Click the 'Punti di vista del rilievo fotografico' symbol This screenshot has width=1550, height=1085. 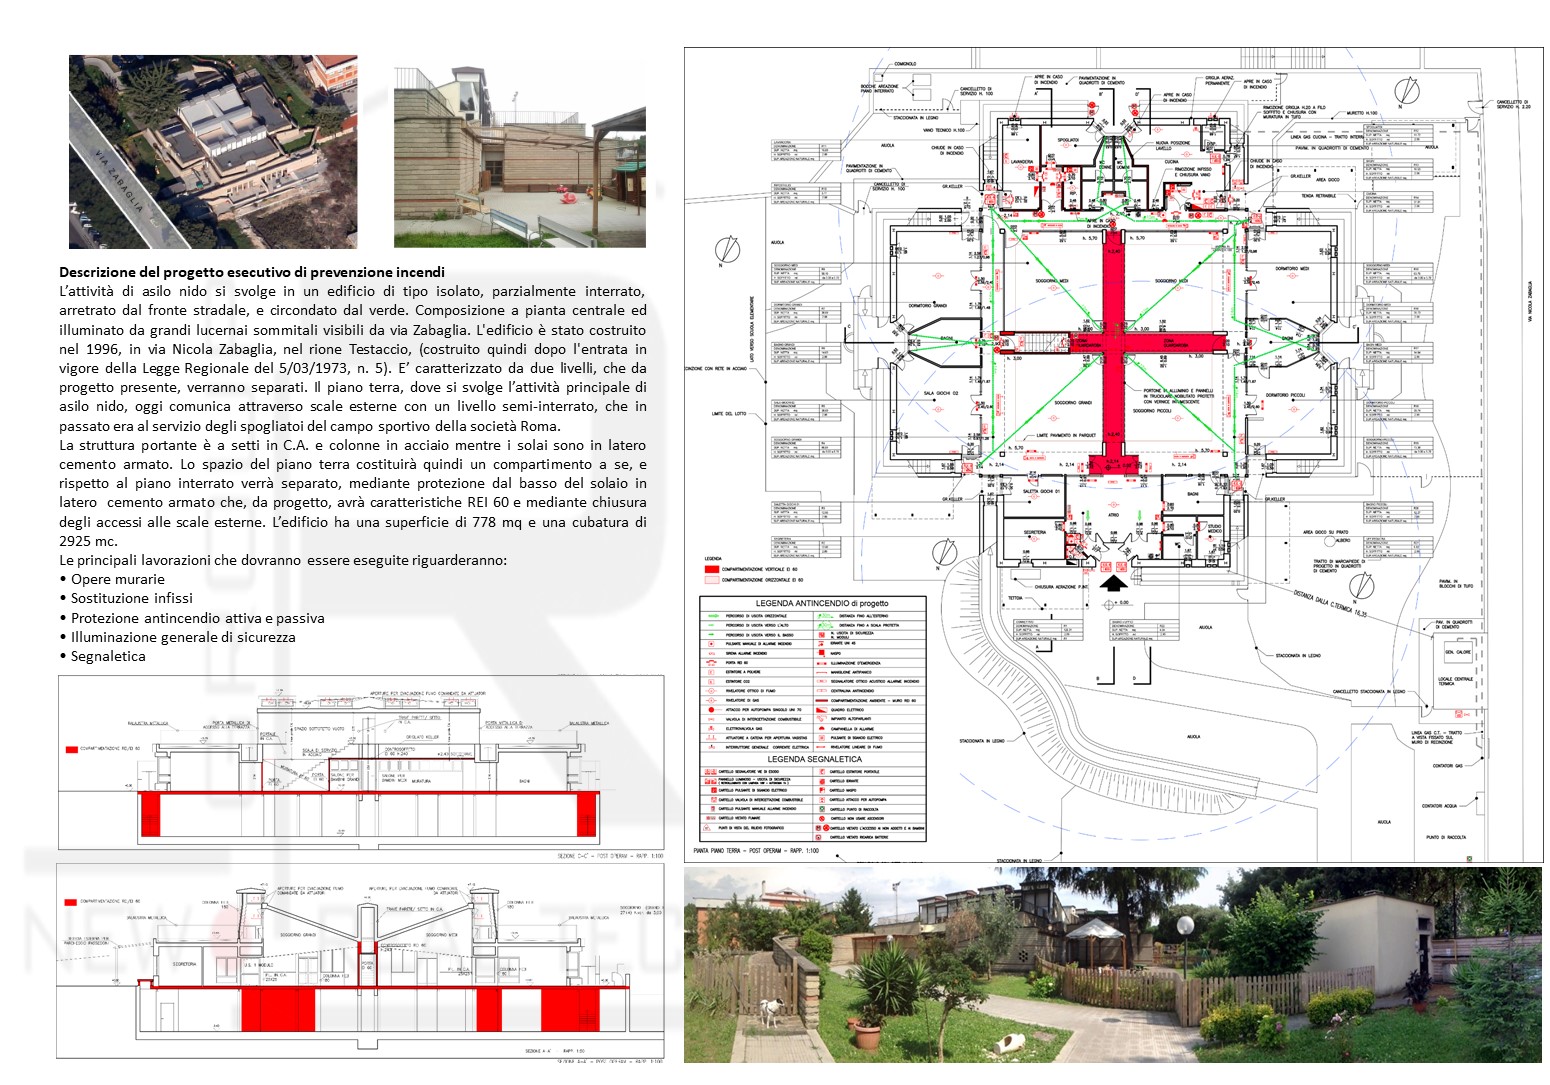(x=706, y=828)
